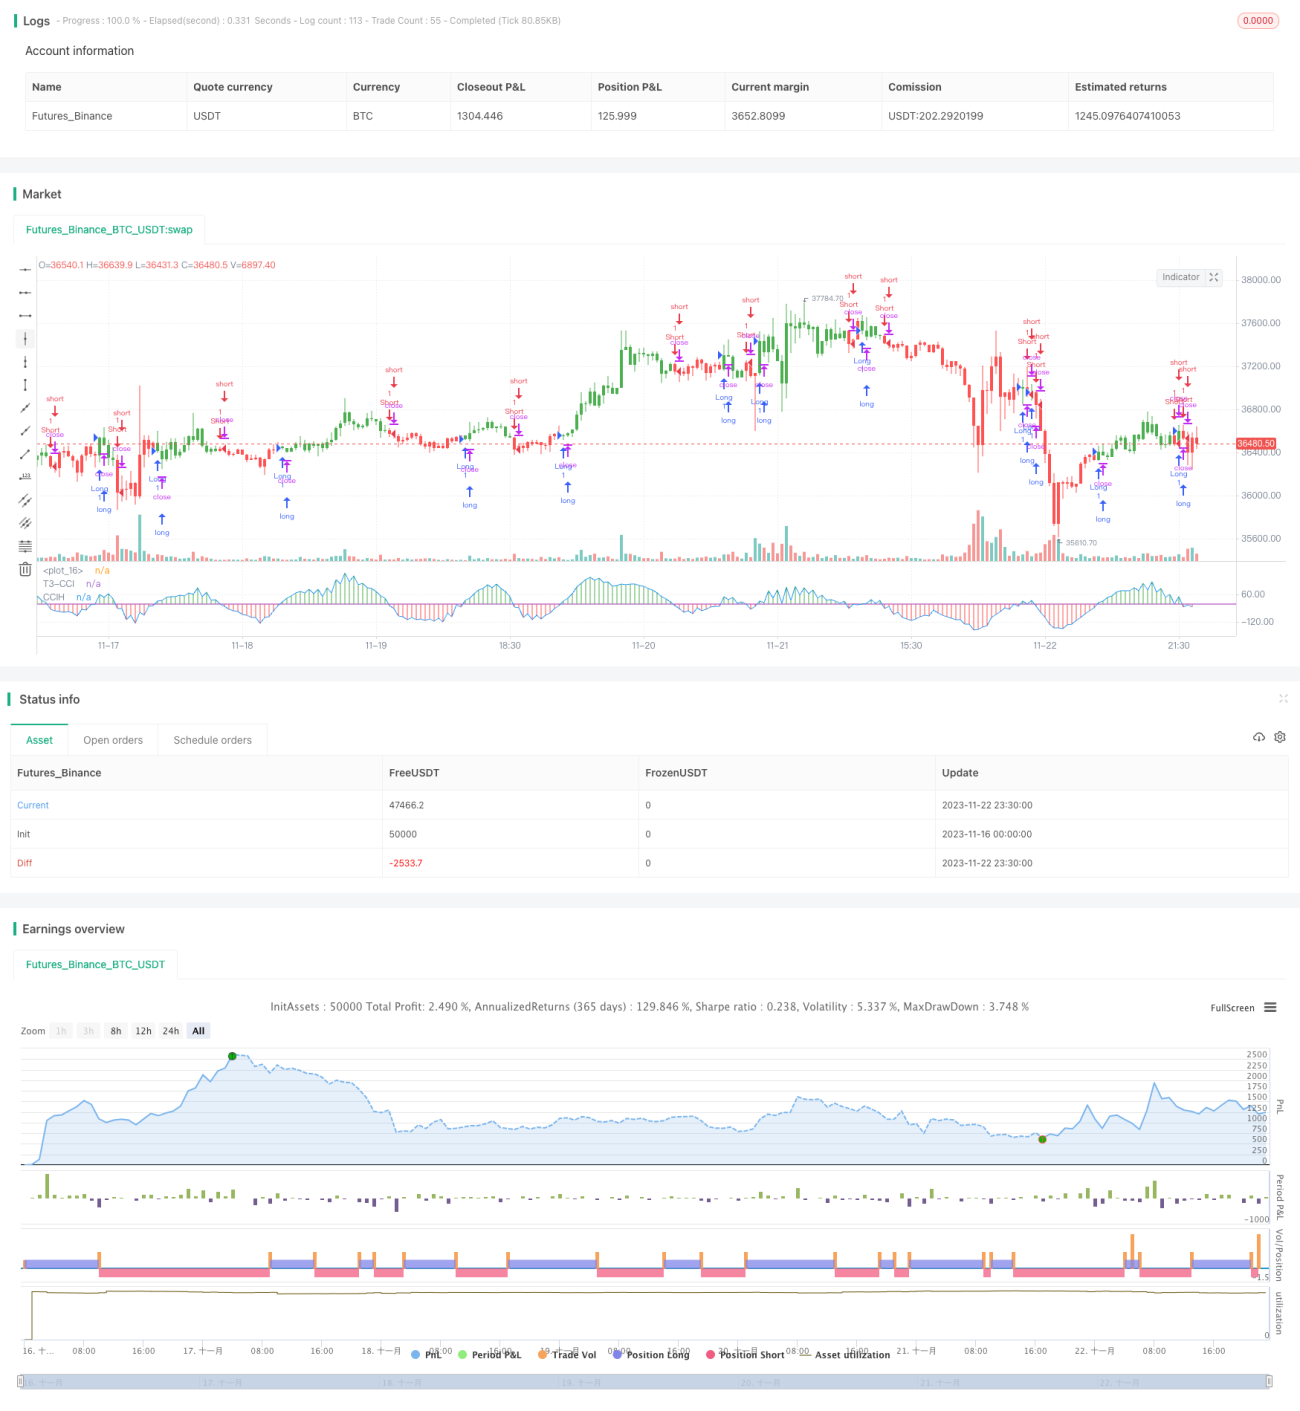Switch to the Schedule orders tab
1300x1411 pixels.
[213, 740]
